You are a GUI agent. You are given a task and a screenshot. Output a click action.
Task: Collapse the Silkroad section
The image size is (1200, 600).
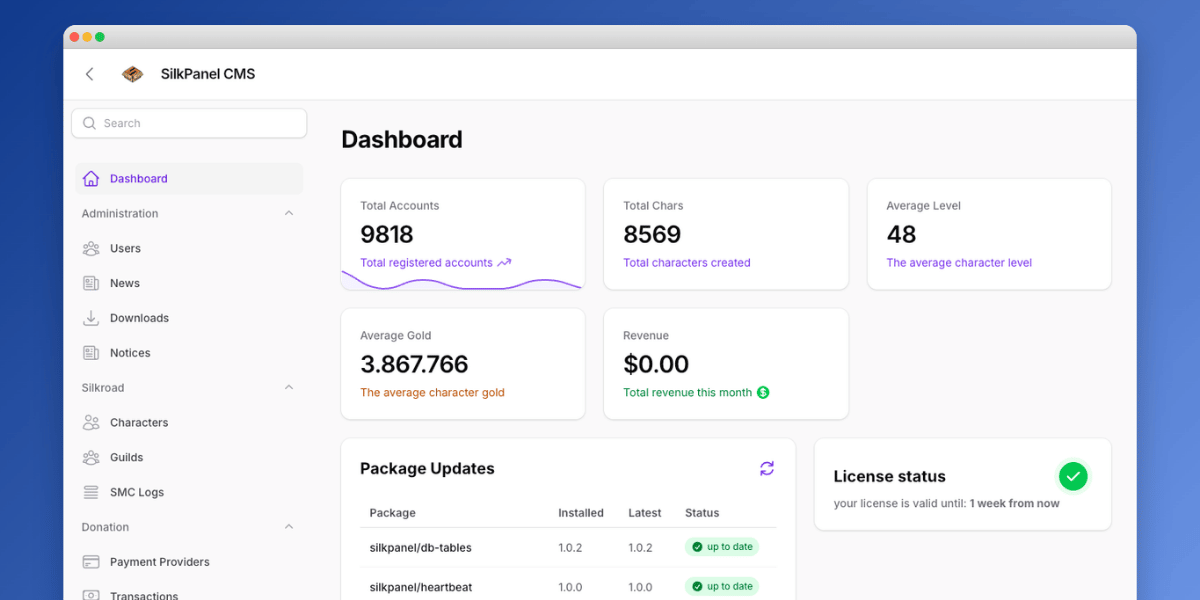[288, 387]
